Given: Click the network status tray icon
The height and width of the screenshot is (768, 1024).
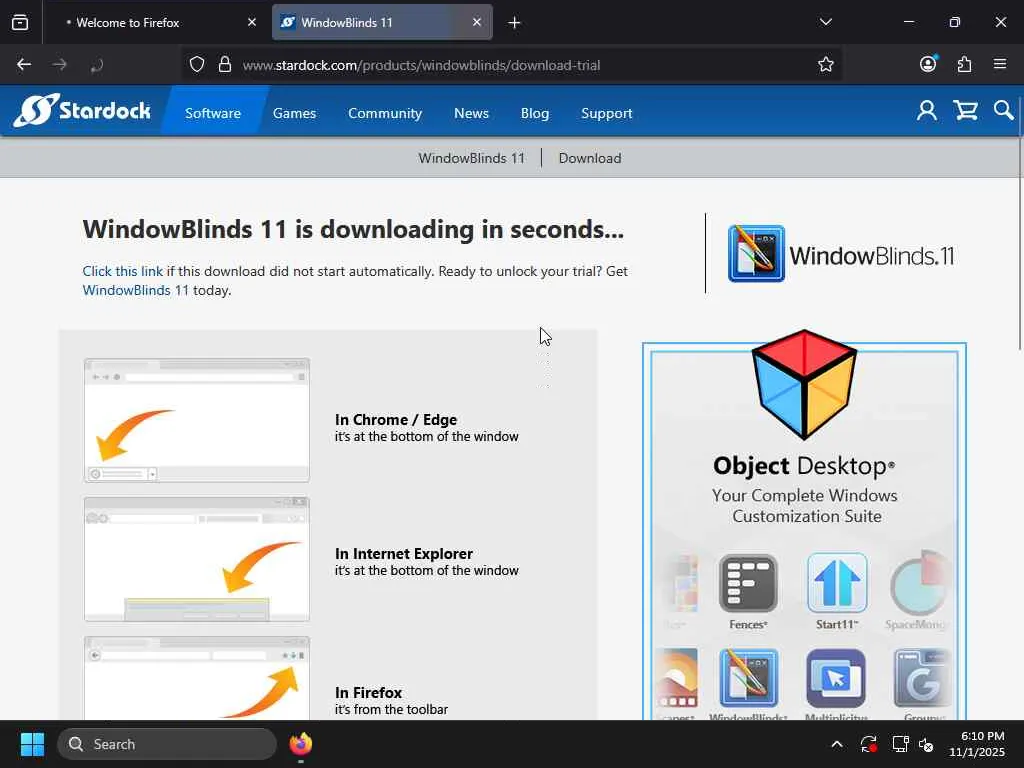Looking at the screenshot, I should click(901, 744).
